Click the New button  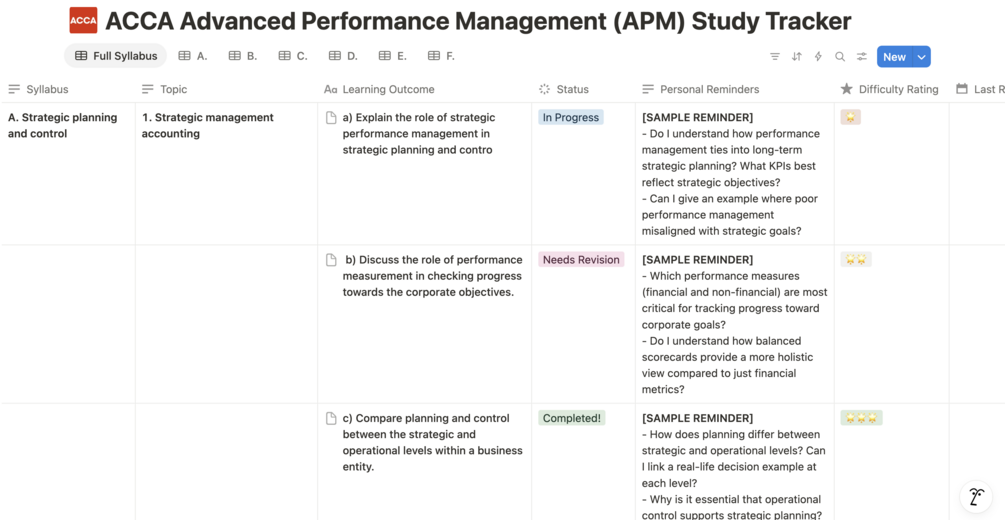click(x=894, y=57)
